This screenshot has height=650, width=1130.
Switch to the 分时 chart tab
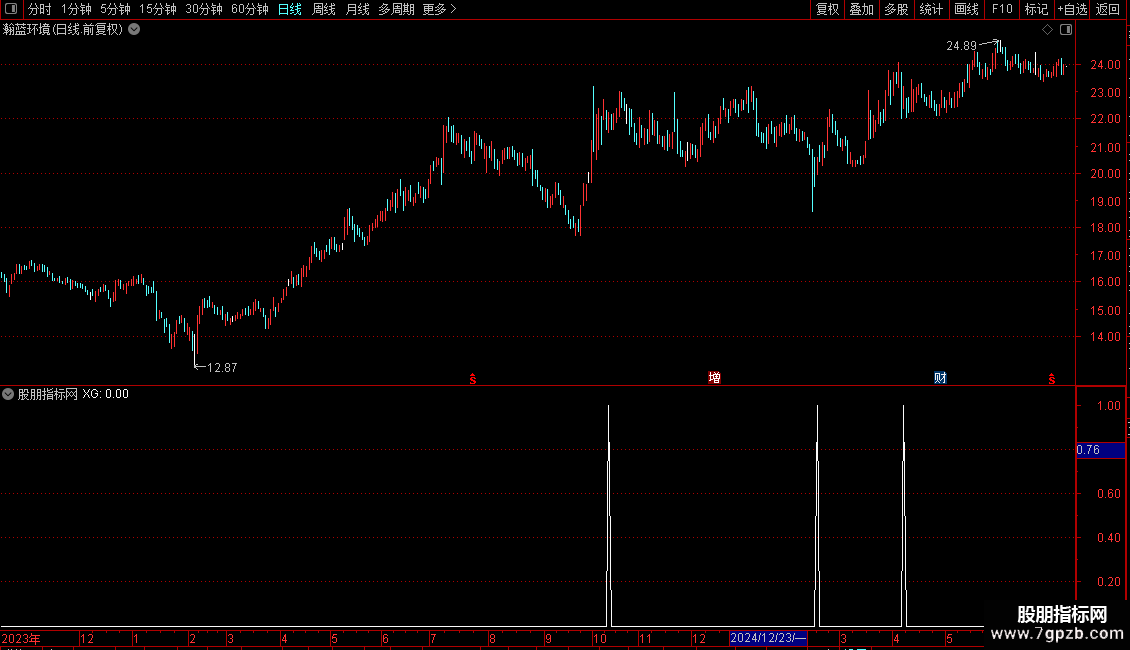coord(40,9)
